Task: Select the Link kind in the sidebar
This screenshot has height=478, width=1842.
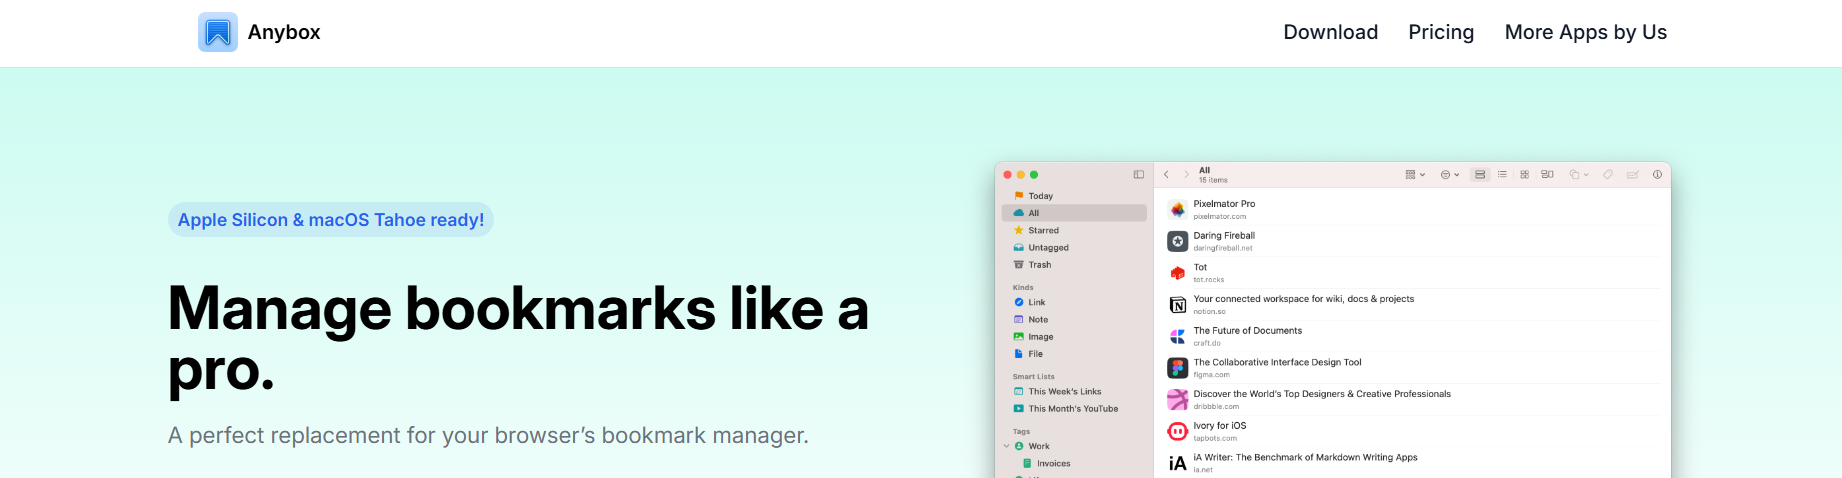Action: [1074, 302]
